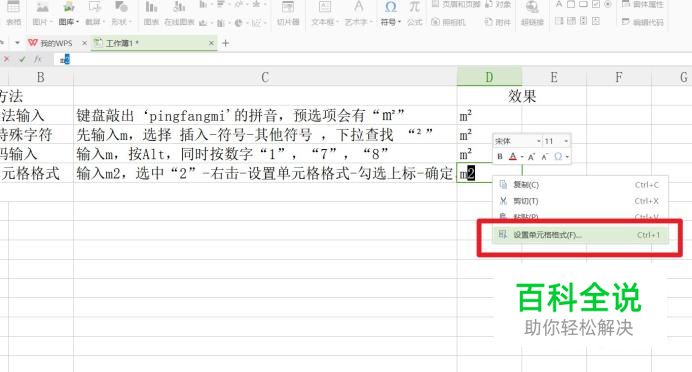Insert an option button form control
This screenshot has height=372, width=692.
point(608,4)
